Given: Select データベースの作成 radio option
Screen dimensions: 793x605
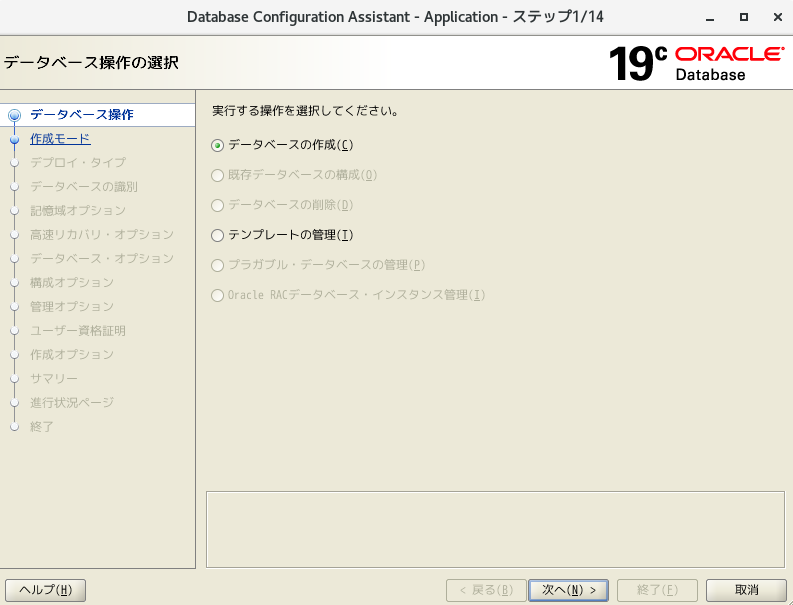Looking at the screenshot, I should 282,146.
